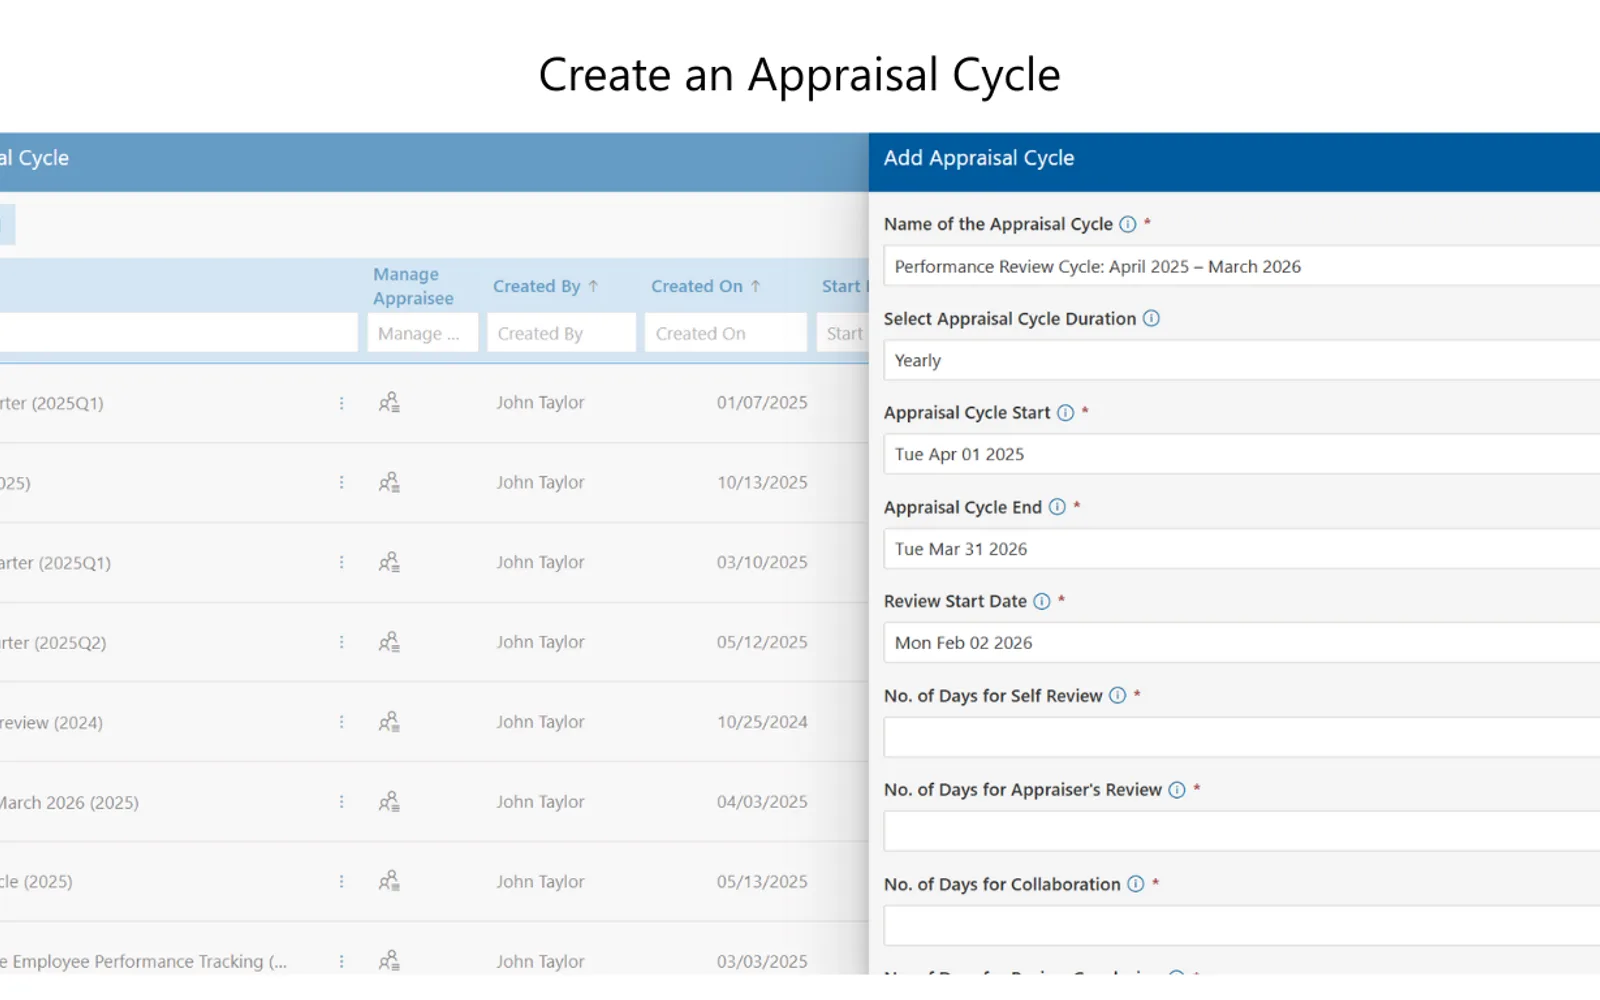Show info for Name of the Appraisal Cycle

[1128, 224]
